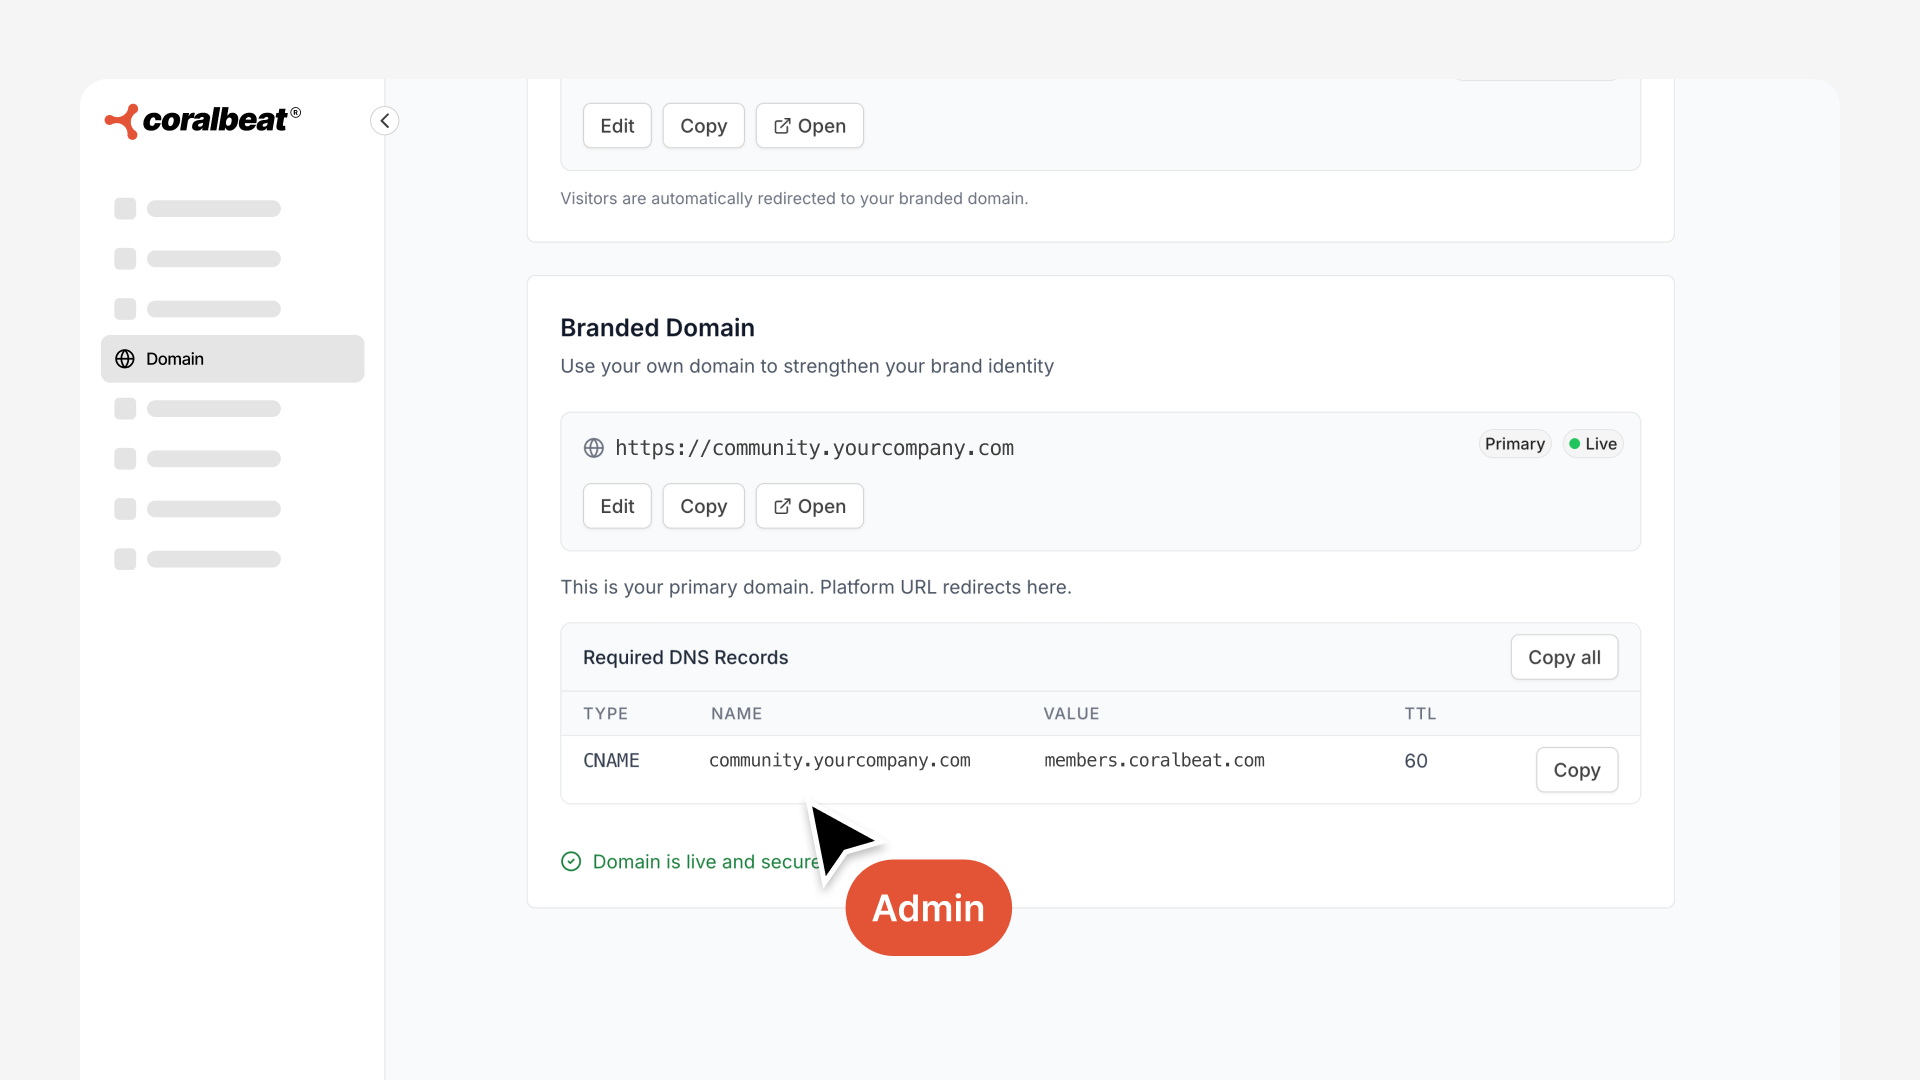Click the external-link icon in the Open button

click(x=782, y=506)
